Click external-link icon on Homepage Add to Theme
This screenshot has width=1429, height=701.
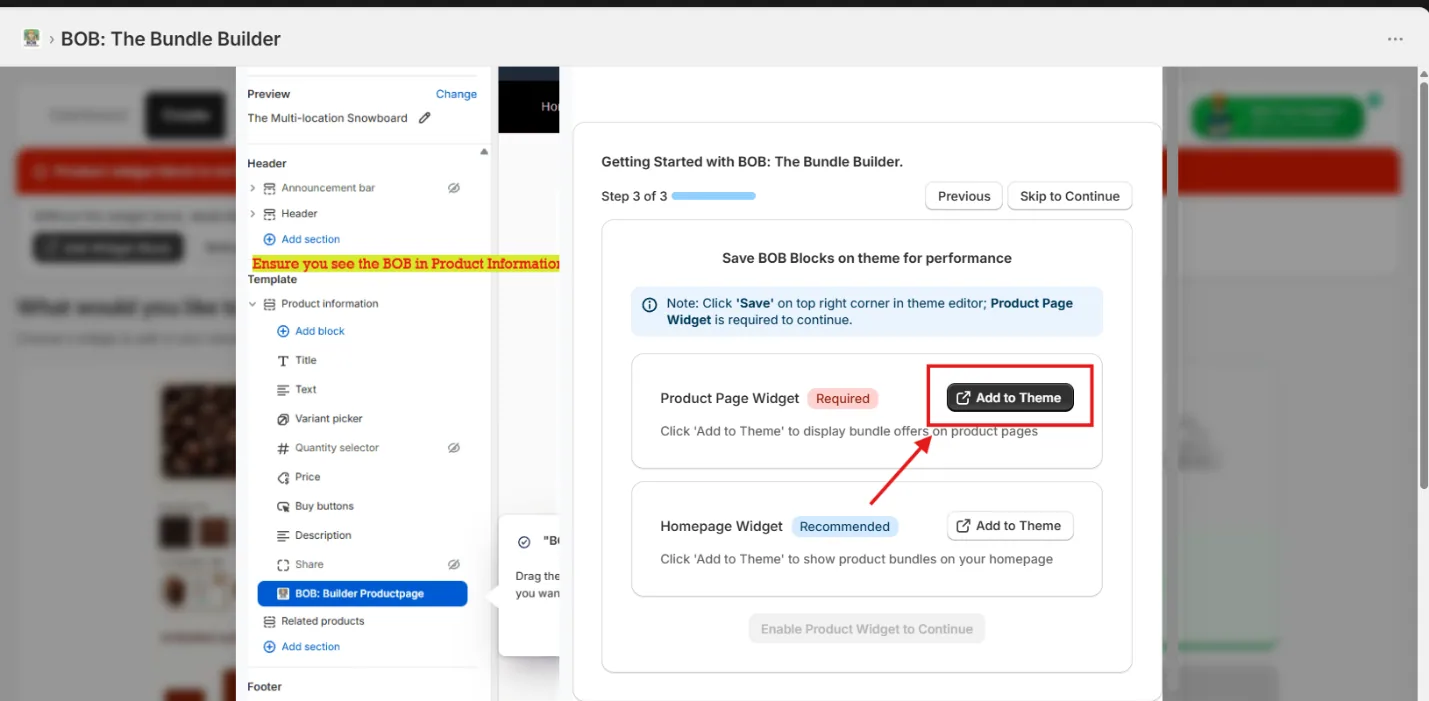(963, 526)
